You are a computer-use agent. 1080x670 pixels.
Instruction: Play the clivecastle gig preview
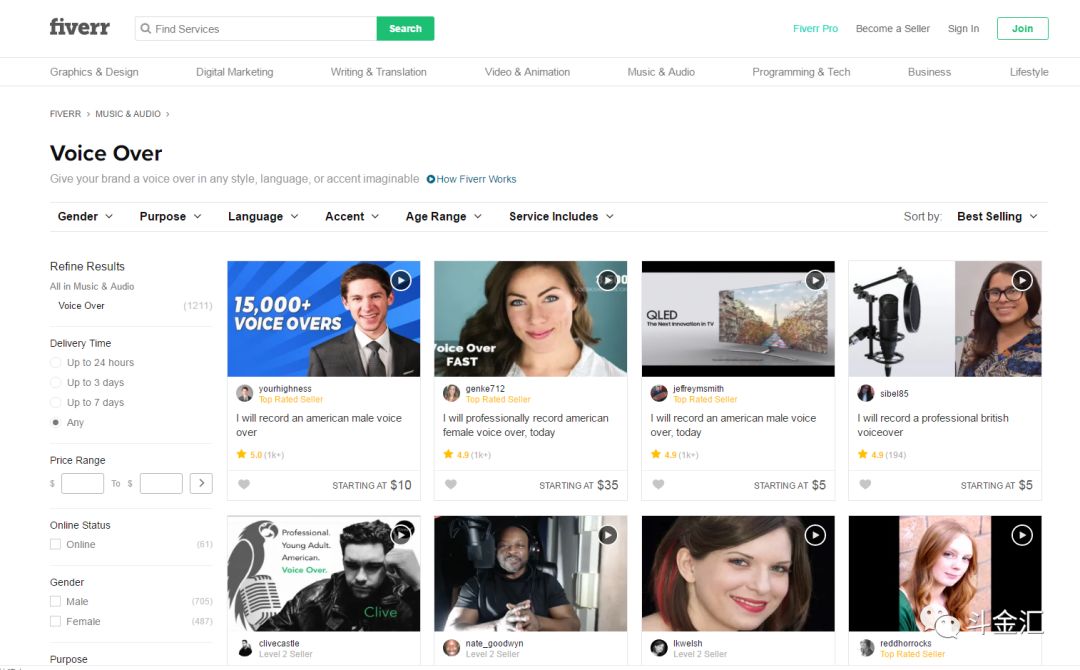[401, 535]
